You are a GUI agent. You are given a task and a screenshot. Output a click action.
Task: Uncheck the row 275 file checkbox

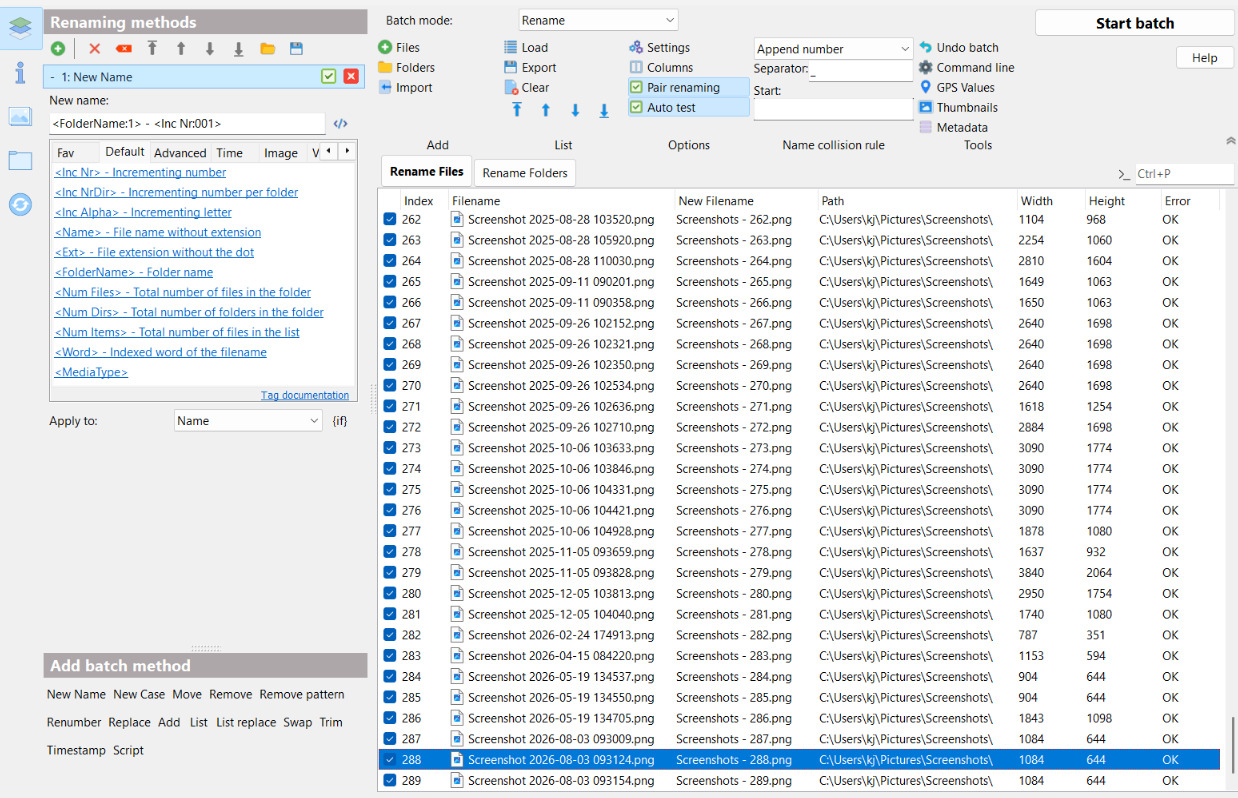coord(390,489)
